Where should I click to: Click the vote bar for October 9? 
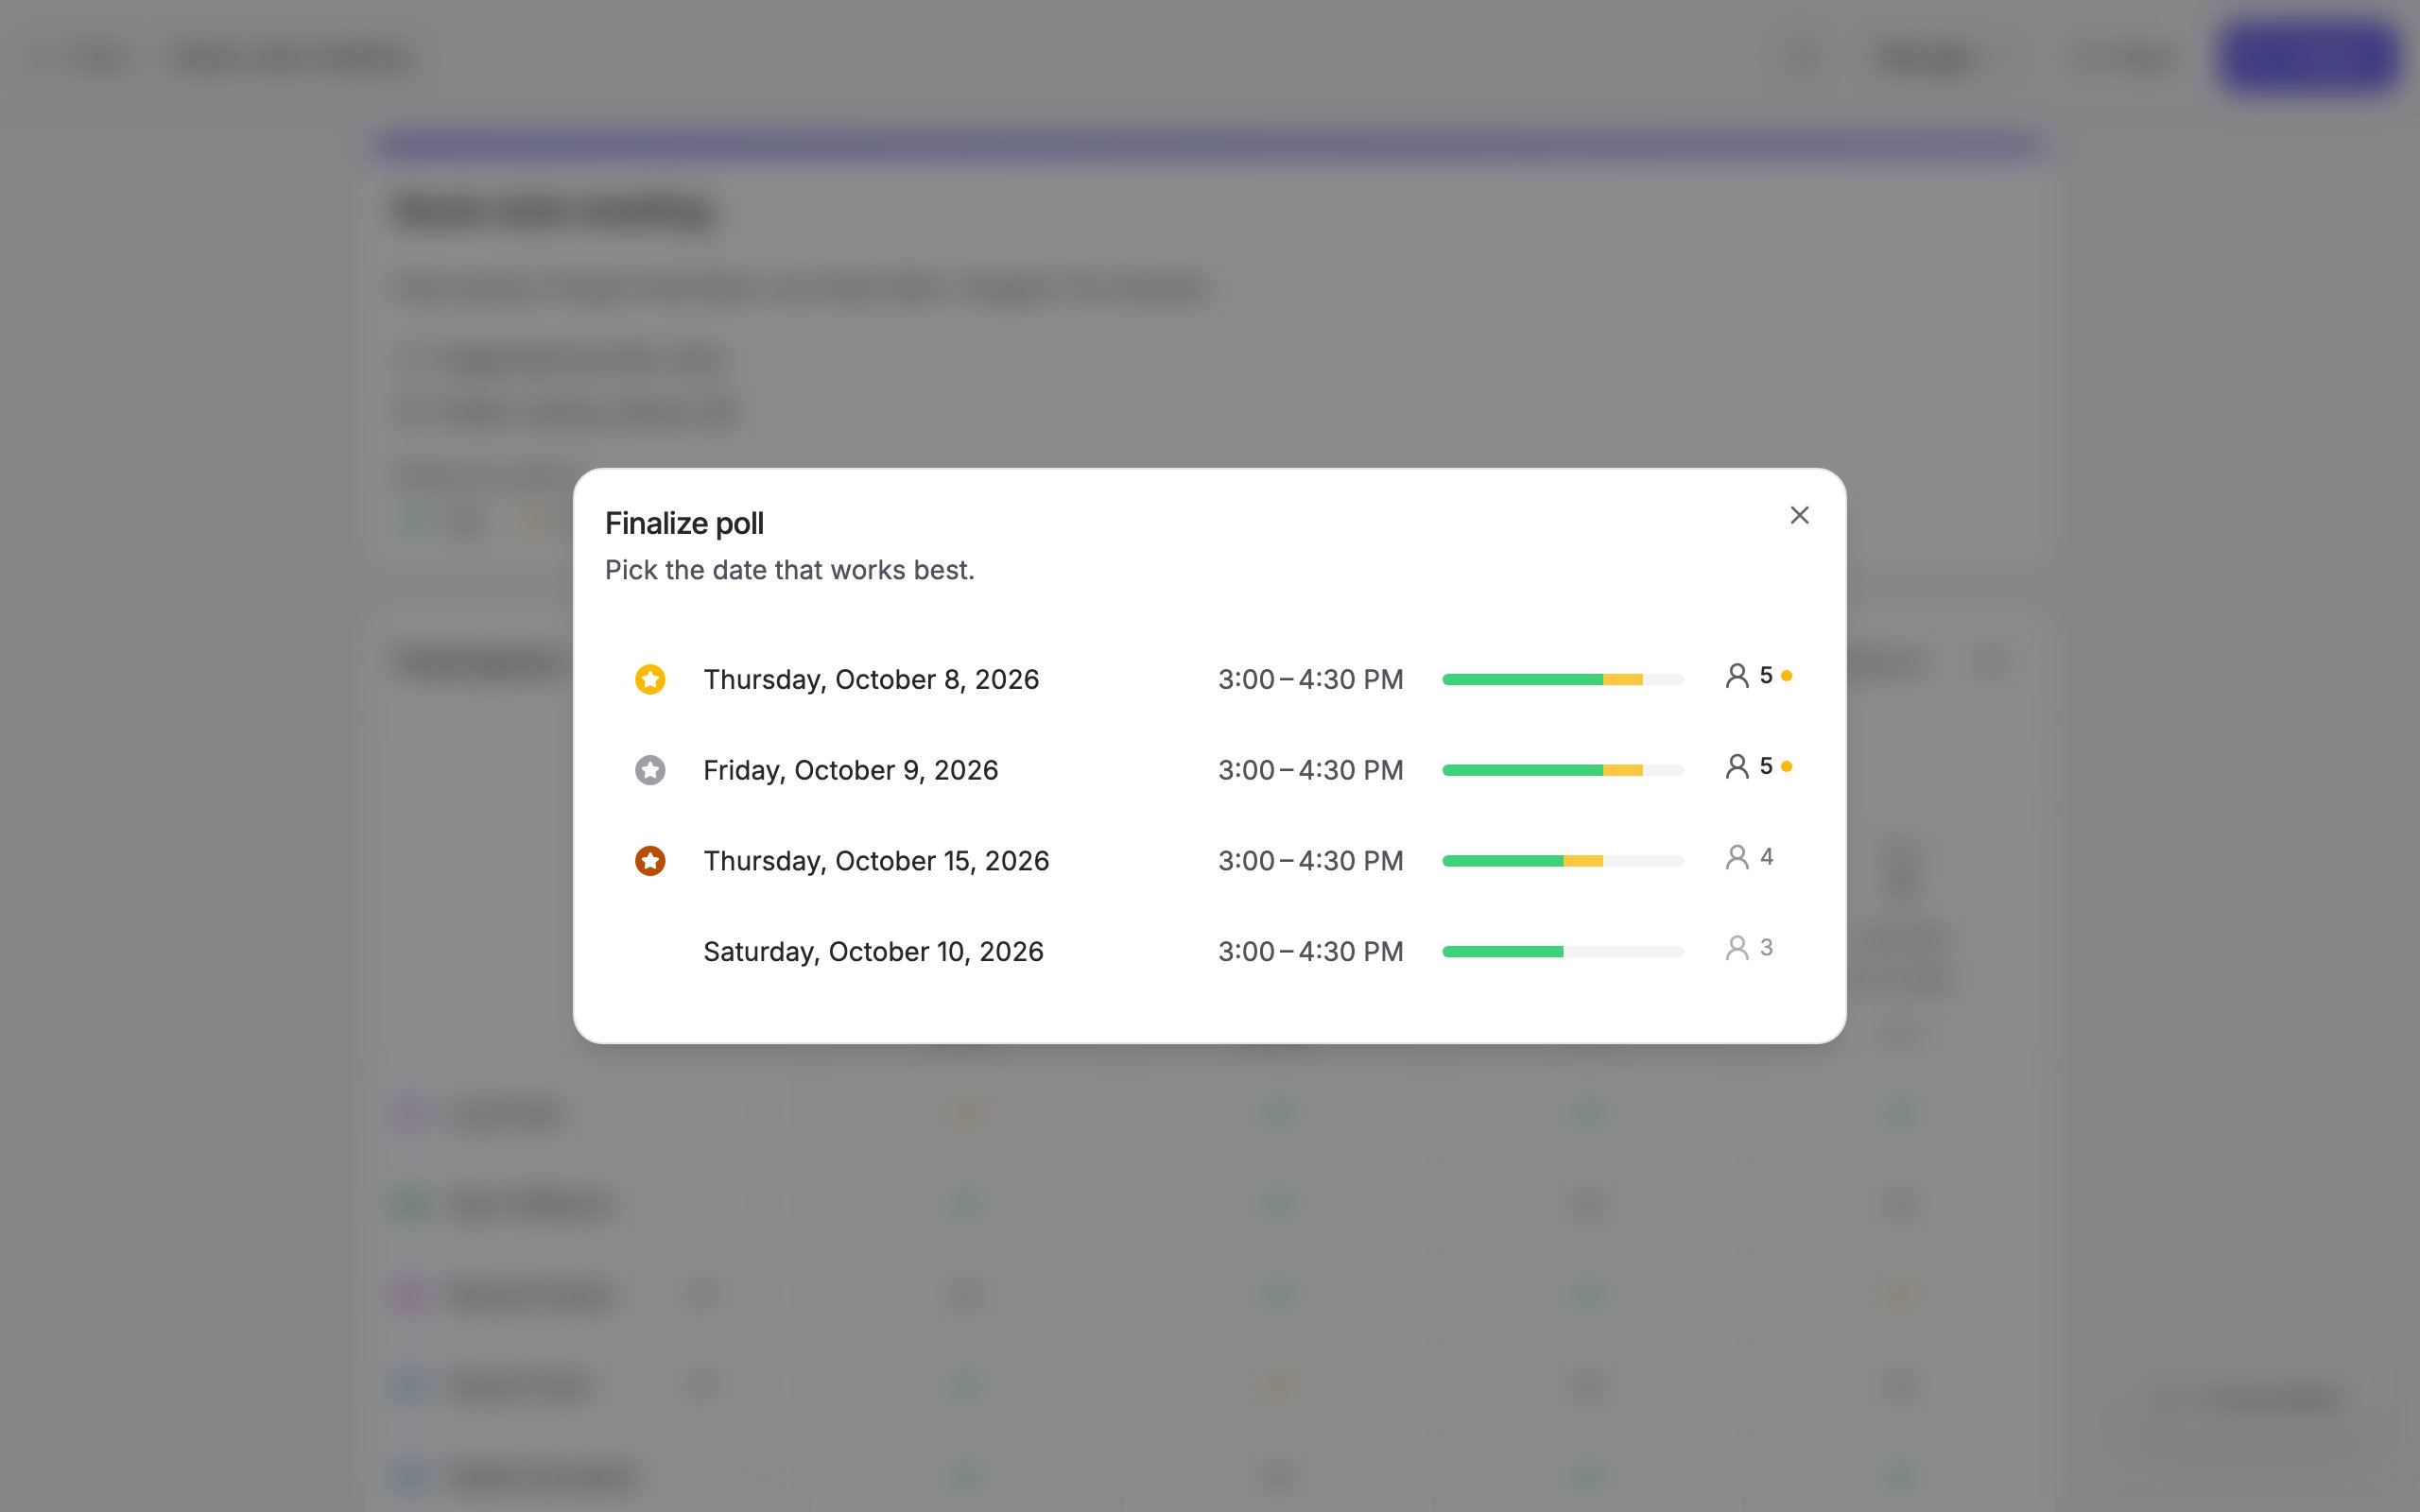tap(1563, 770)
